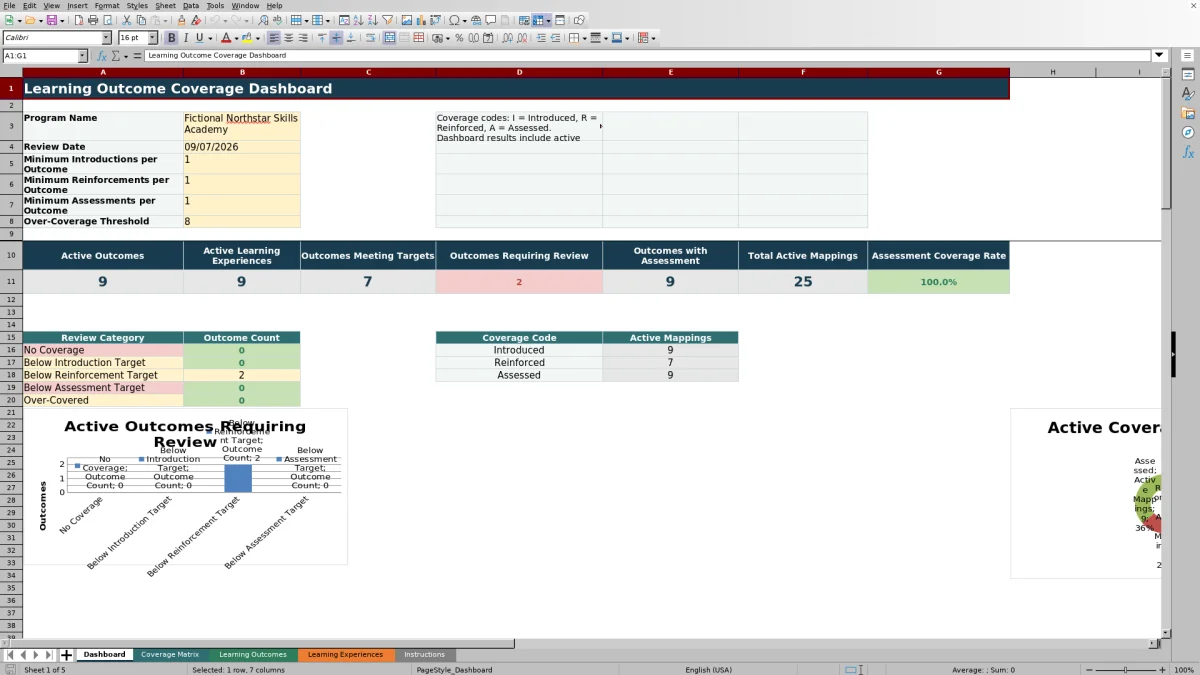Click the Add new sheet plus icon
This screenshot has width=1200, height=675.
pos(67,655)
